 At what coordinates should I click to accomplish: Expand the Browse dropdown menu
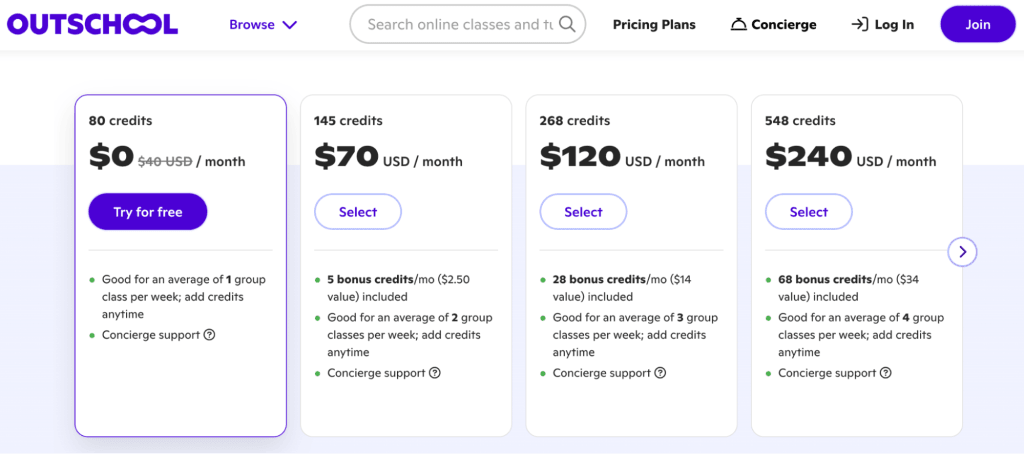click(263, 24)
